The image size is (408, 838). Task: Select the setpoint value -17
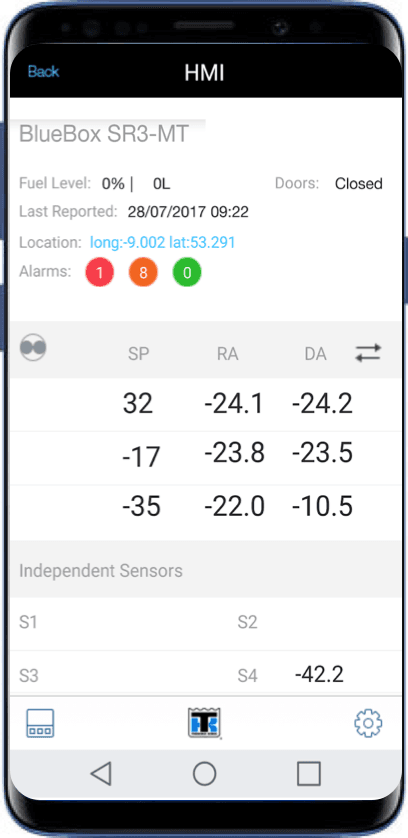tap(141, 457)
